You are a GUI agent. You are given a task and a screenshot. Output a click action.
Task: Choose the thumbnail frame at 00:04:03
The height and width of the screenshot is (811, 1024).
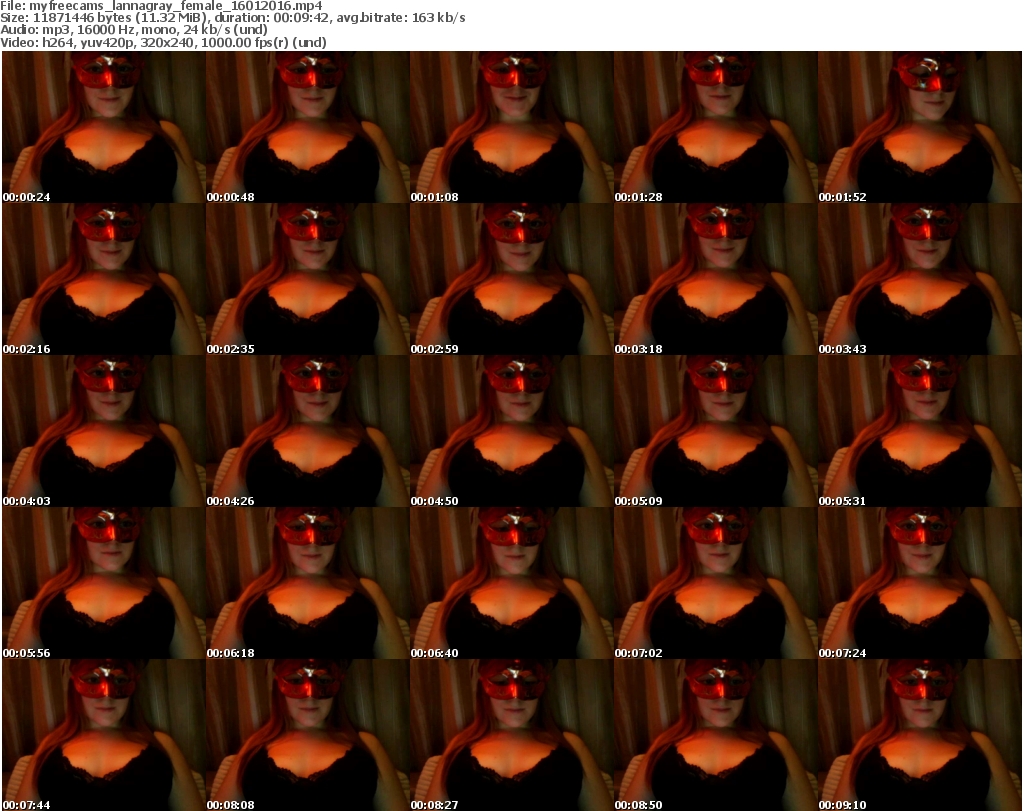[x=104, y=432]
